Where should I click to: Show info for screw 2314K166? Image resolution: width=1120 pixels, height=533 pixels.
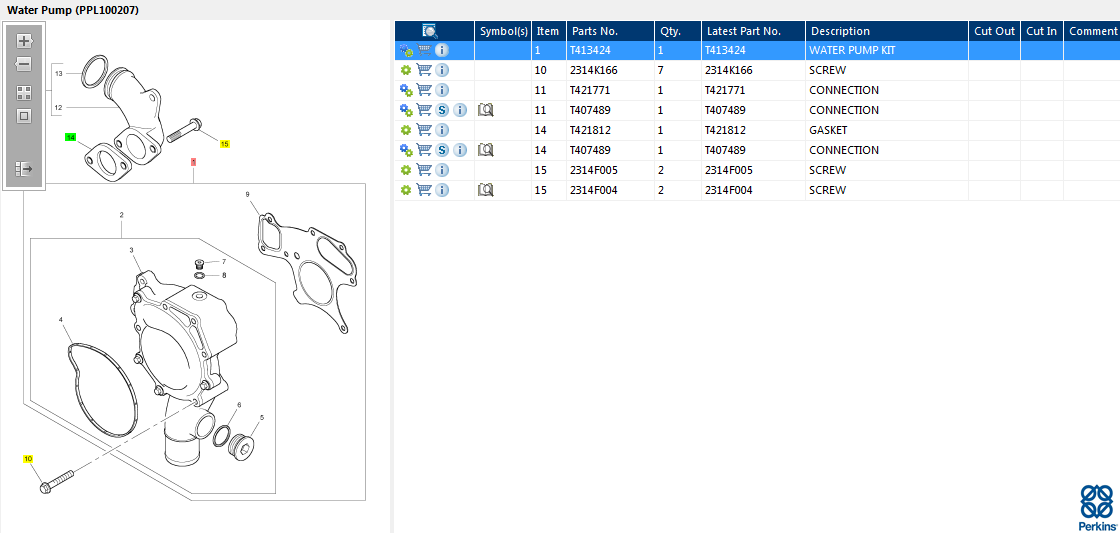(442, 70)
